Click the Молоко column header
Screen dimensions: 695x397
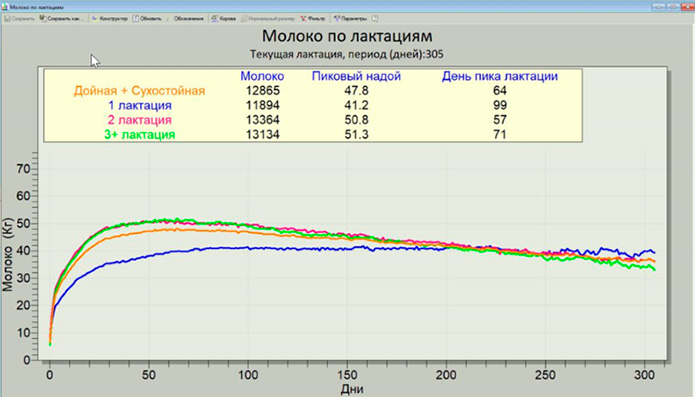(x=262, y=76)
